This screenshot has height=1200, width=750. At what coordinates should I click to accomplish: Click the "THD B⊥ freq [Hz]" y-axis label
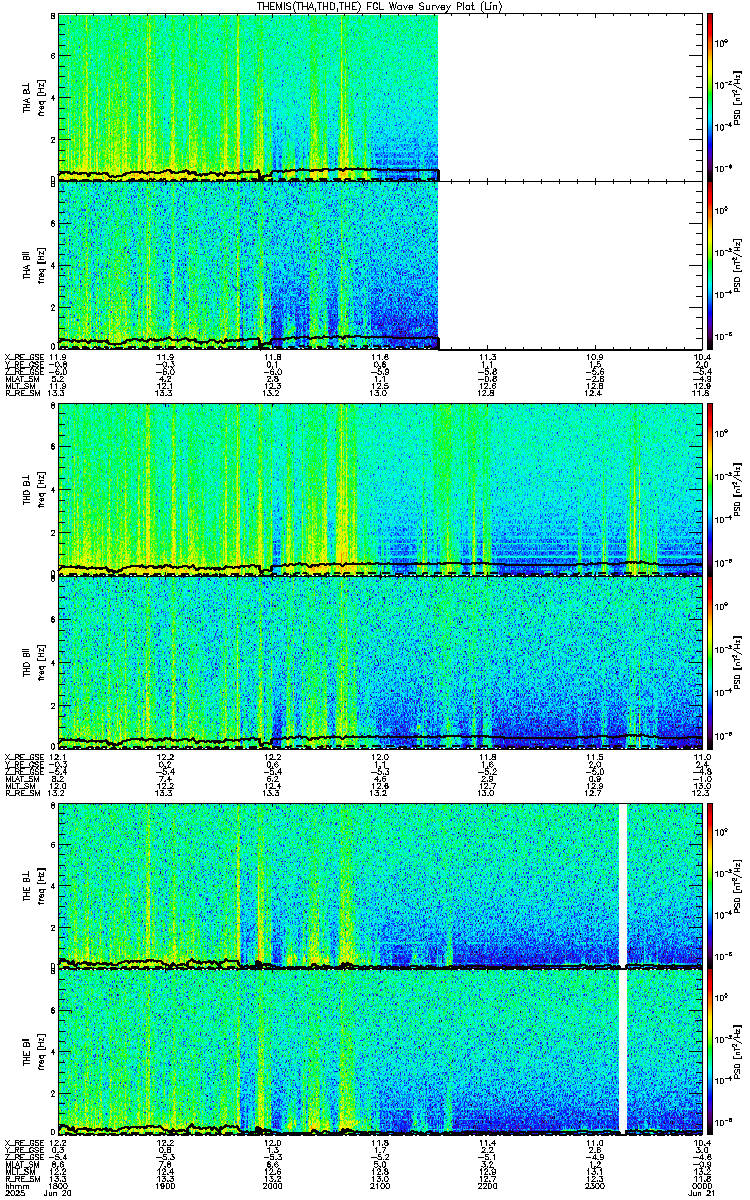[x=32, y=489]
